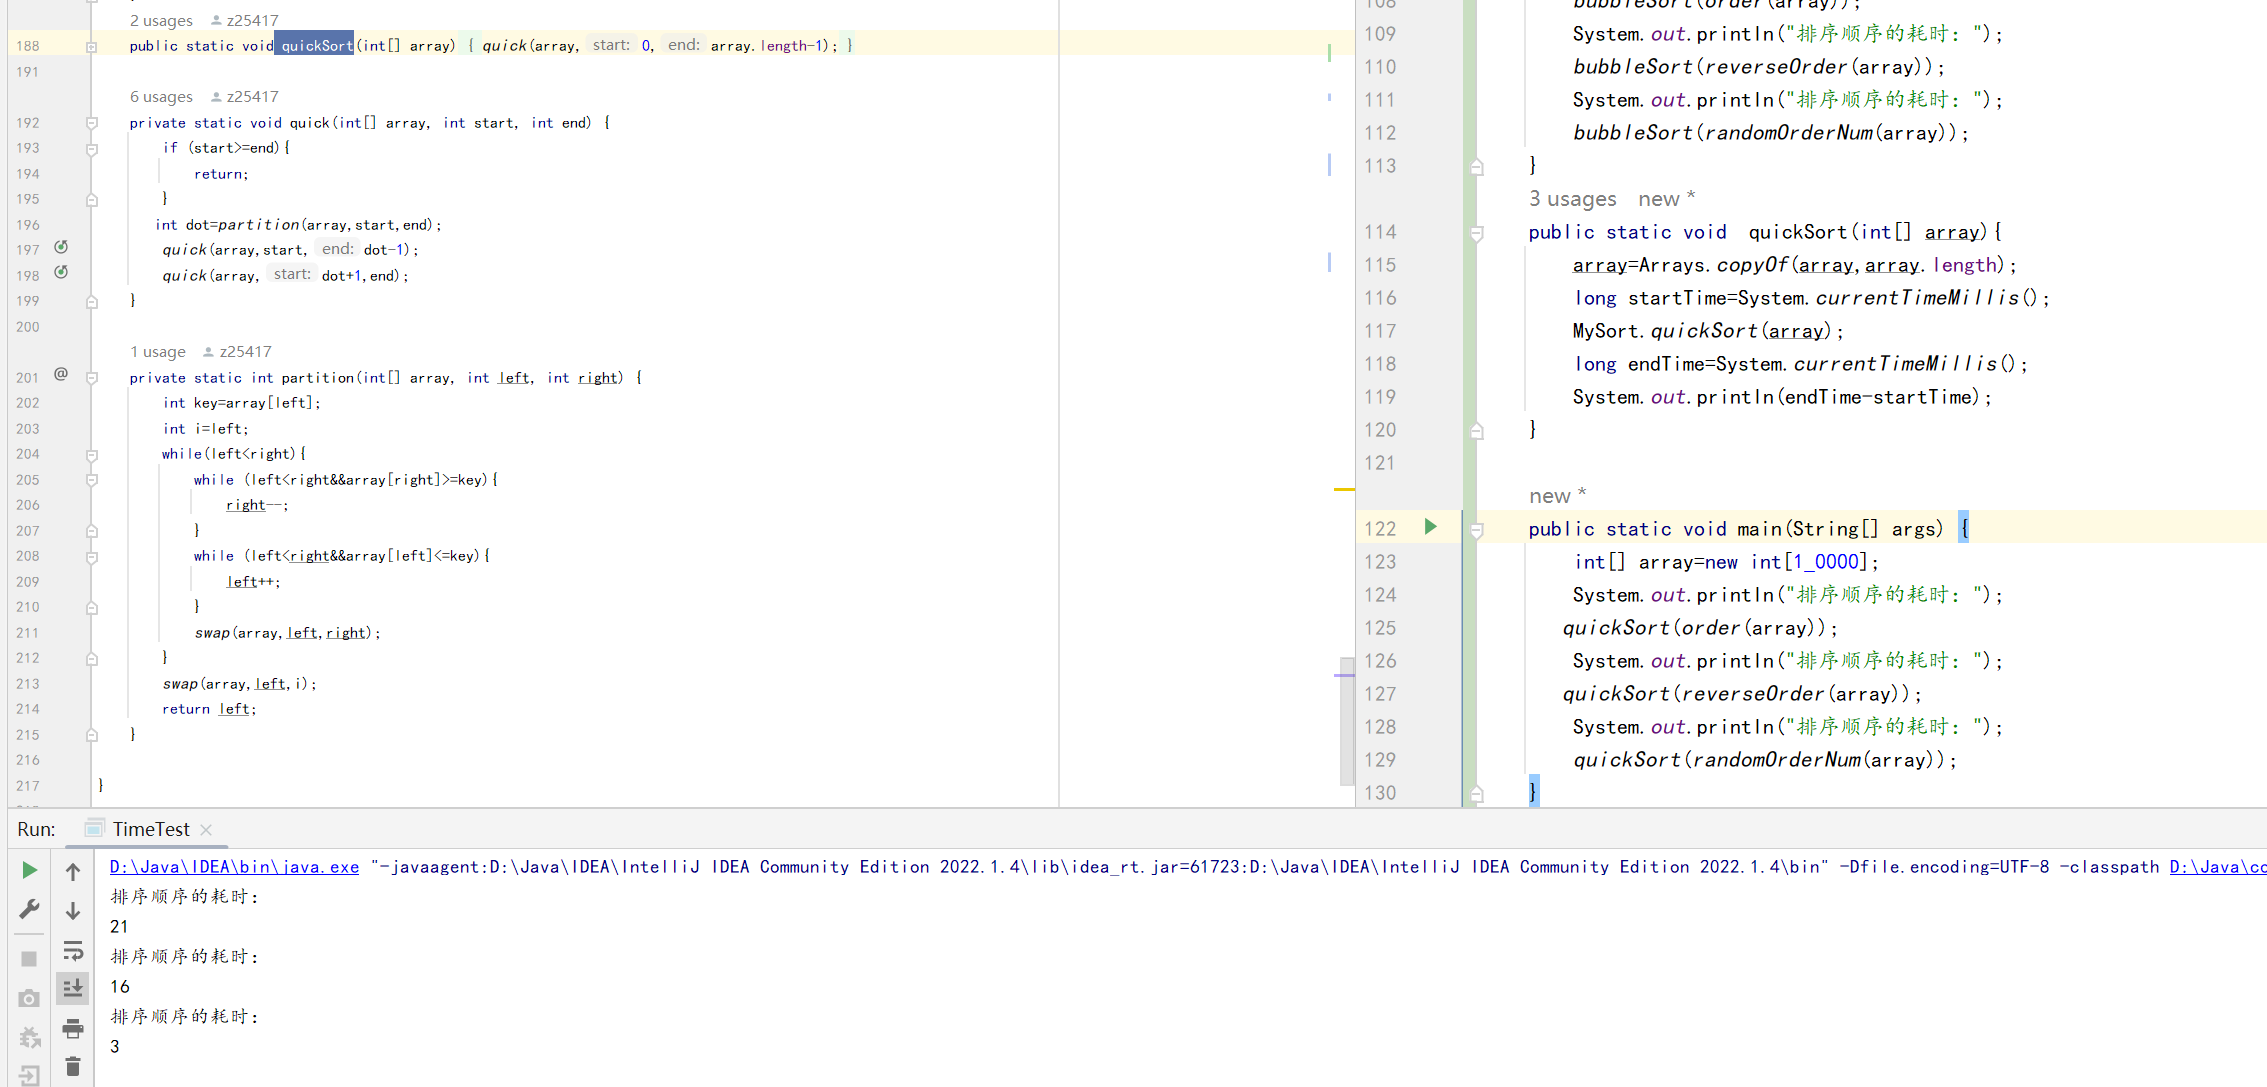Screen dimensions: 2267x1087
Task: Collapse main method fold at line 122
Action: click(1477, 531)
